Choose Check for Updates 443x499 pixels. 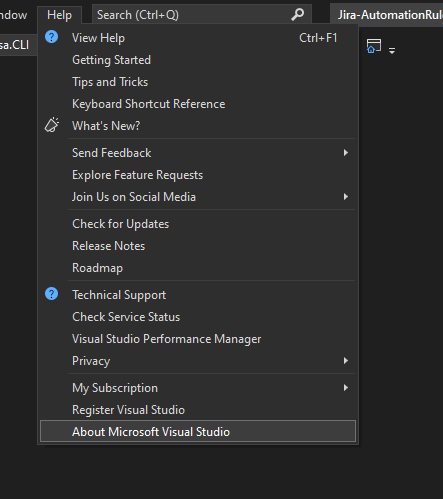198,224
